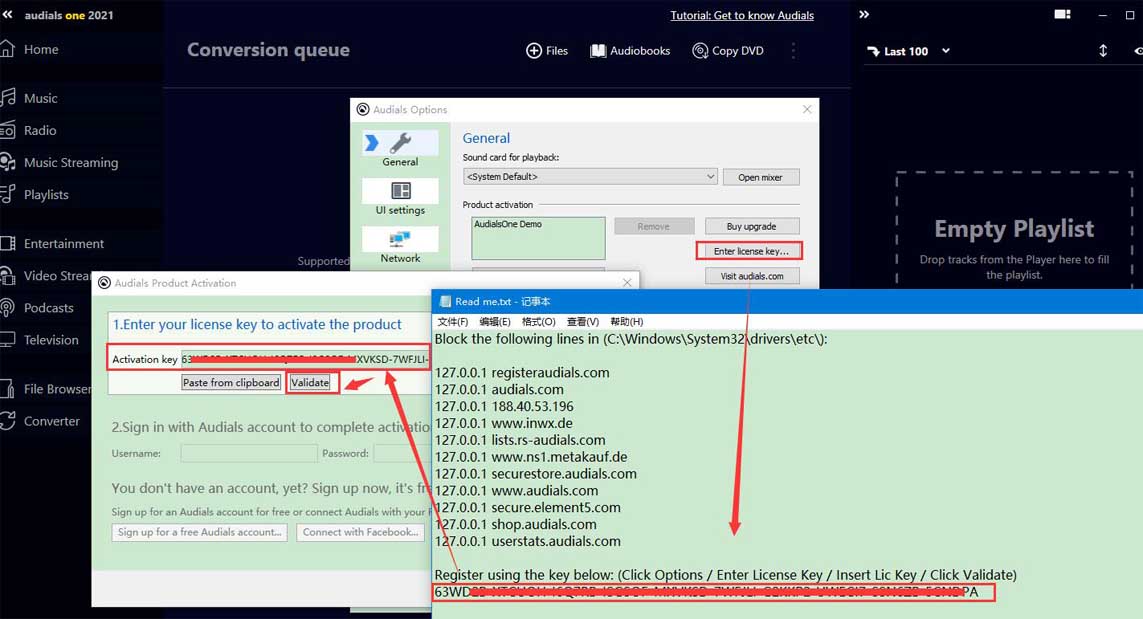Open the 格式(O) menu in Notepad
The height and width of the screenshot is (619, 1143).
point(539,322)
